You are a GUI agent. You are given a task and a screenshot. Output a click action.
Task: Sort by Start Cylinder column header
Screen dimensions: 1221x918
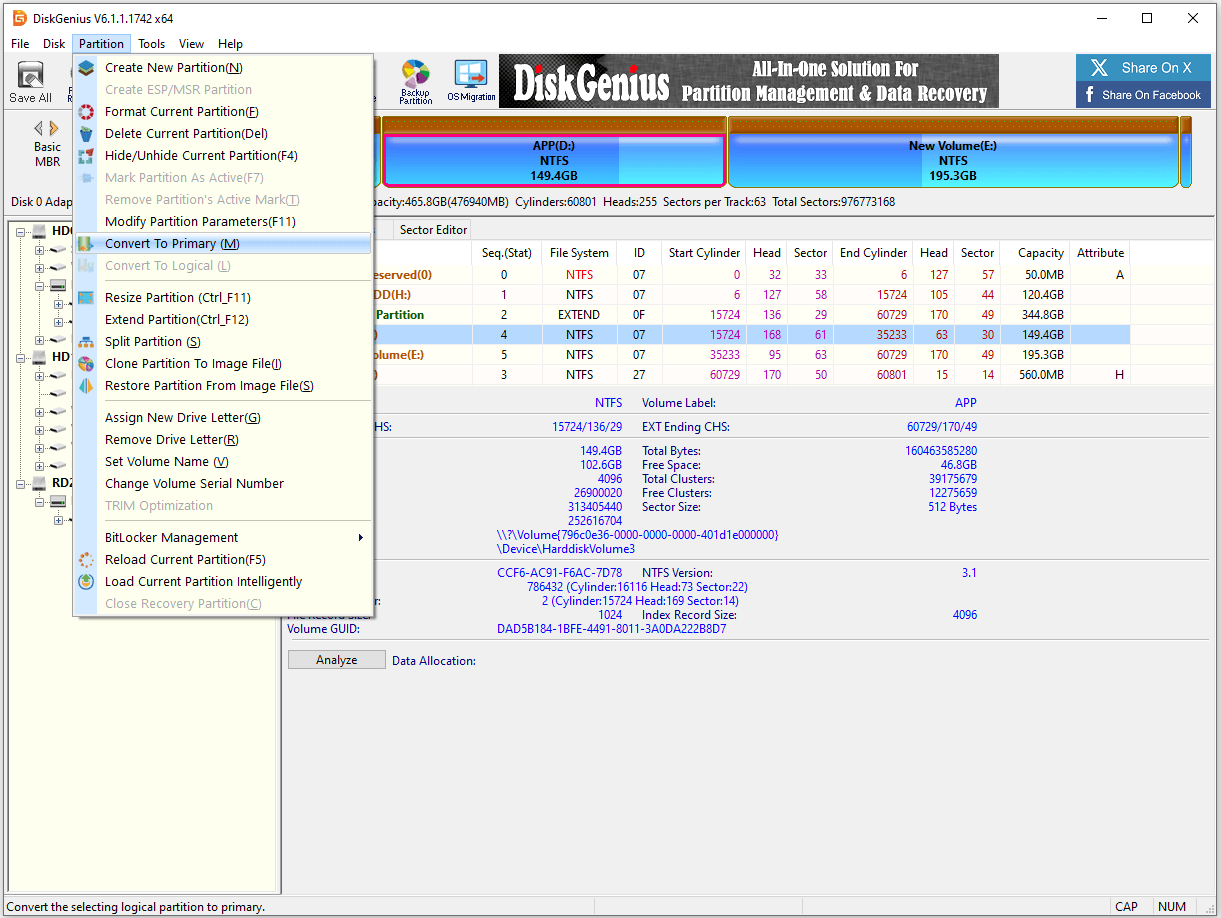705,253
